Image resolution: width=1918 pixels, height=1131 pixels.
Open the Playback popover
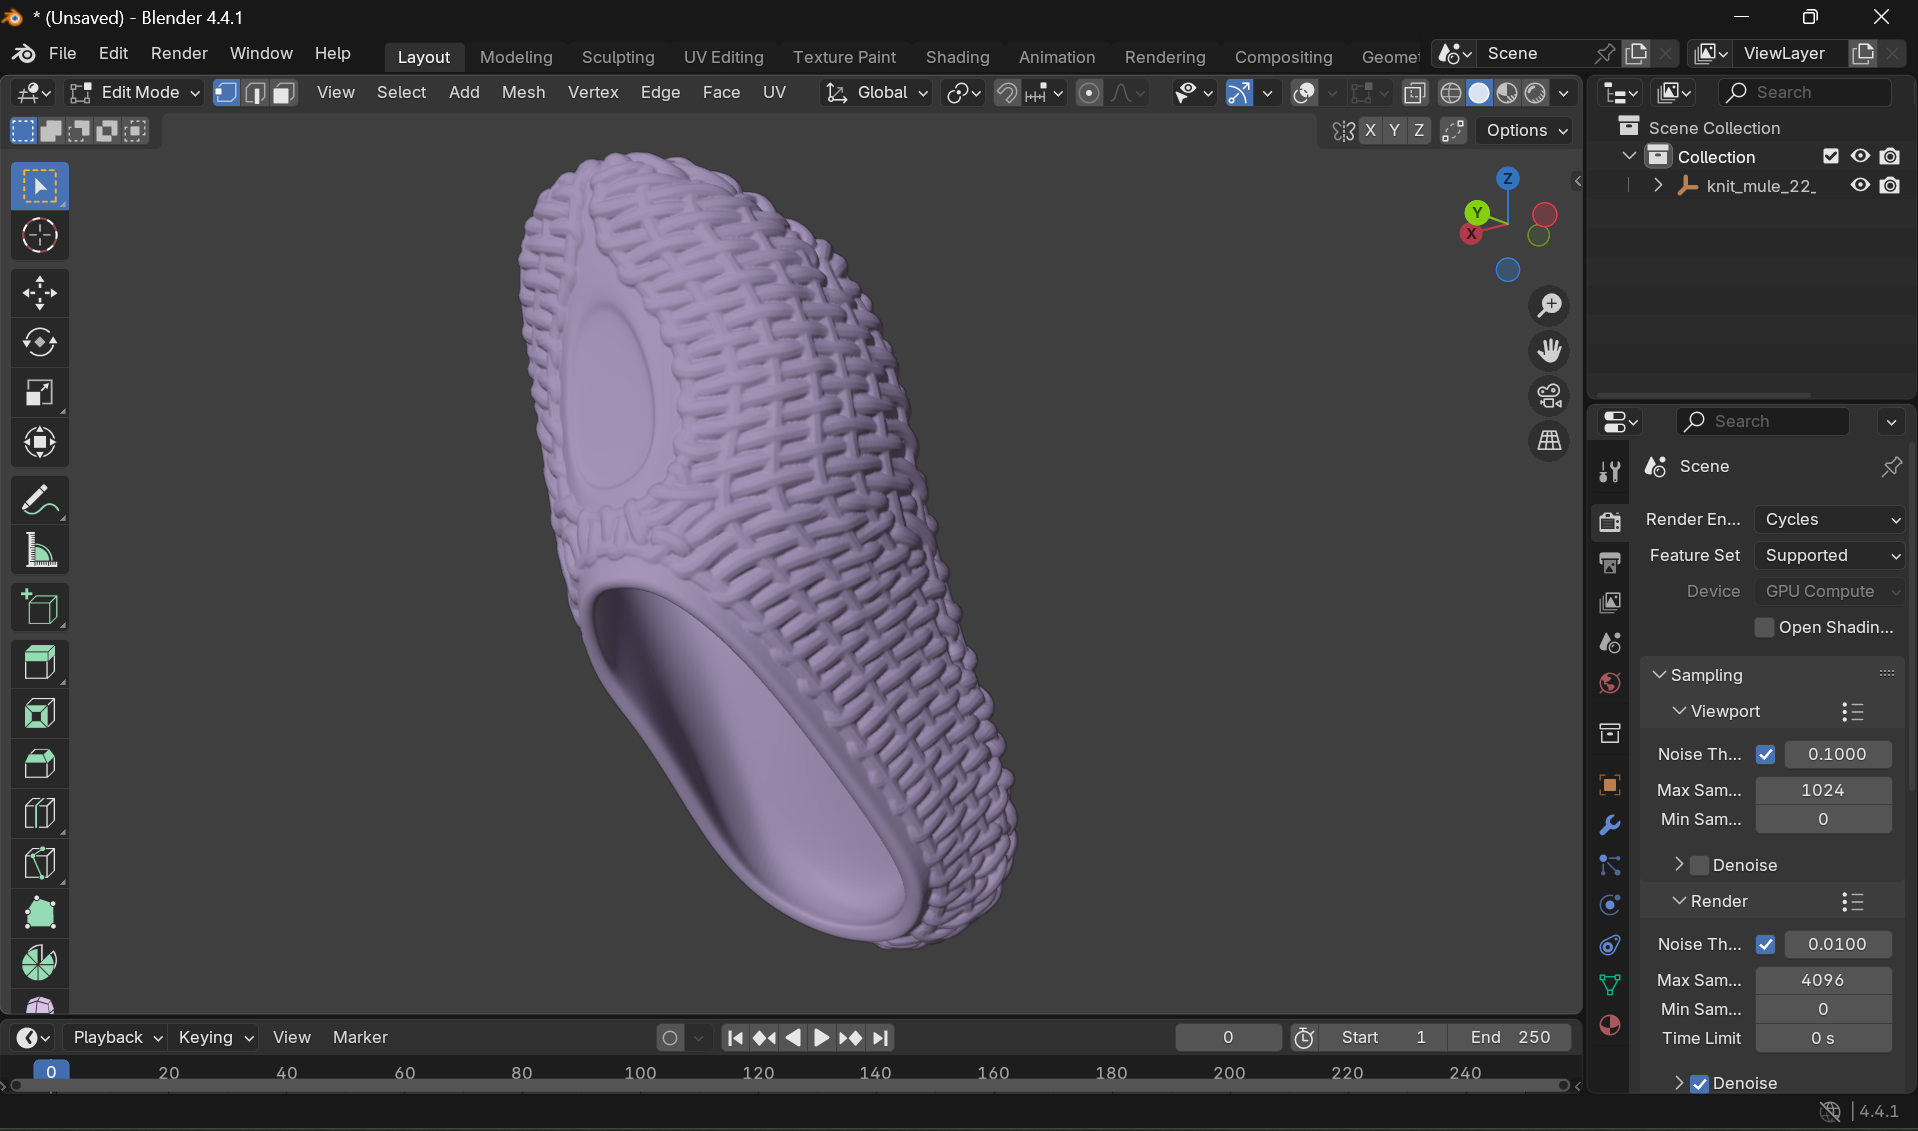pos(117,1037)
